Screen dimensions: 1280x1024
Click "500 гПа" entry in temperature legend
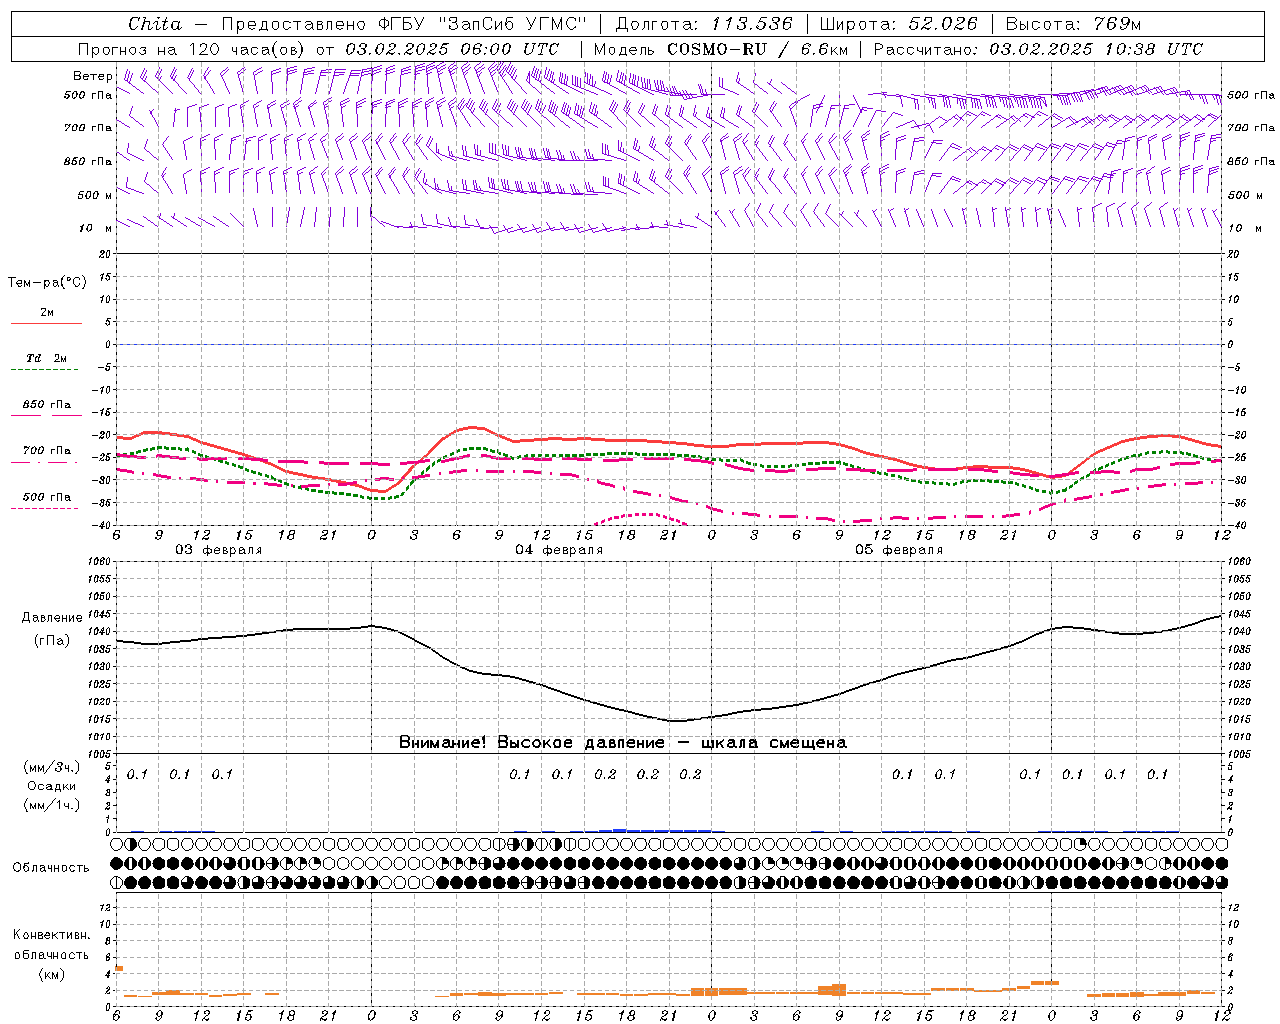pyautogui.click(x=47, y=496)
